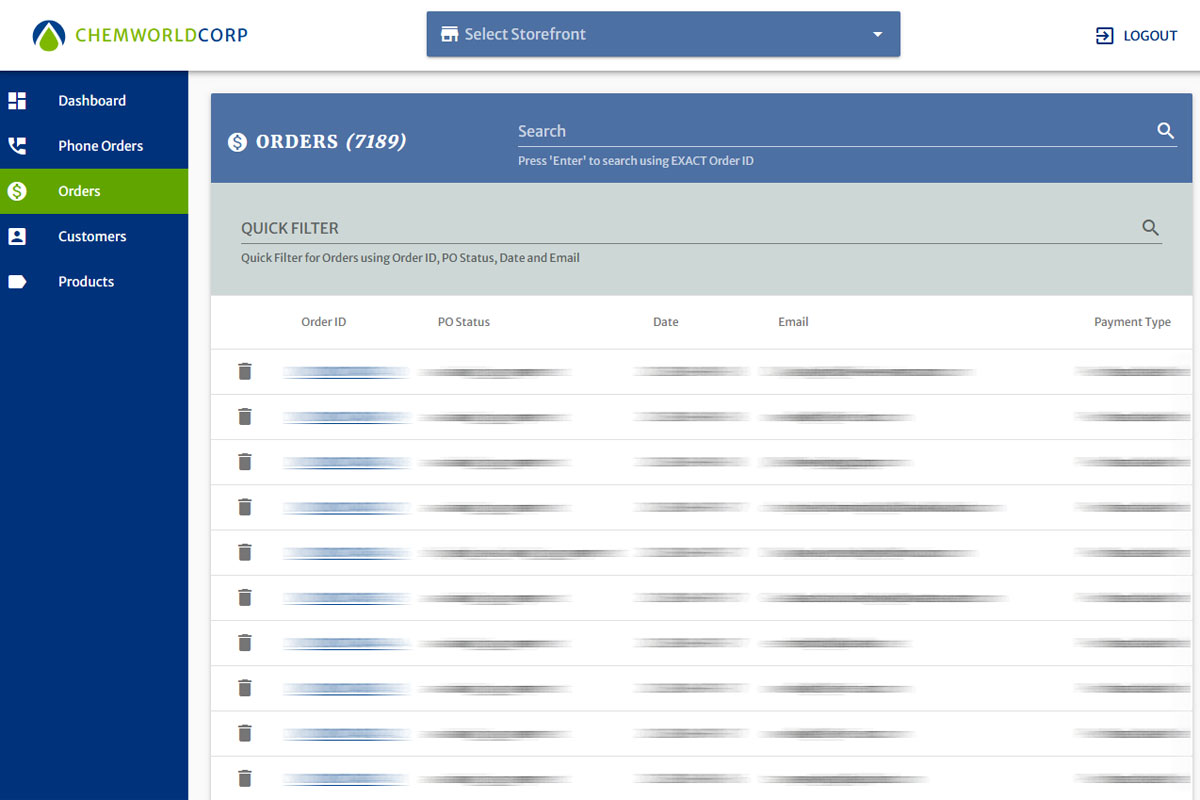Sort by Email column header
1200x800 pixels.
click(x=793, y=322)
